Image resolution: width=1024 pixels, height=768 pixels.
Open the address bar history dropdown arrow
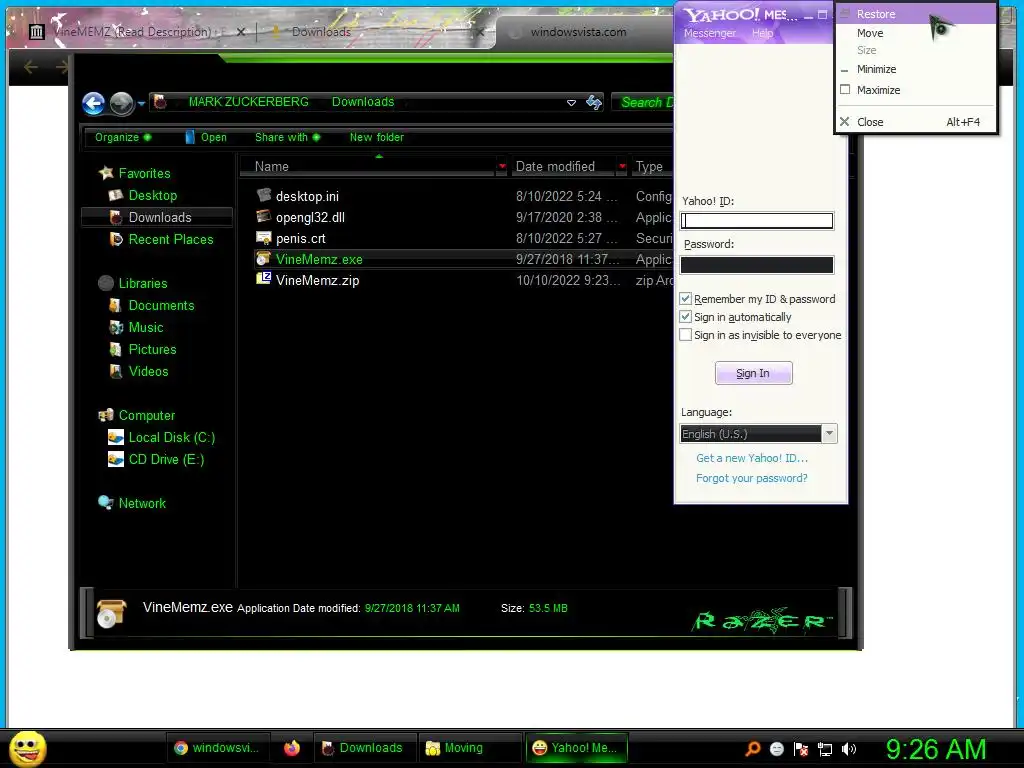(x=571, y=103)
